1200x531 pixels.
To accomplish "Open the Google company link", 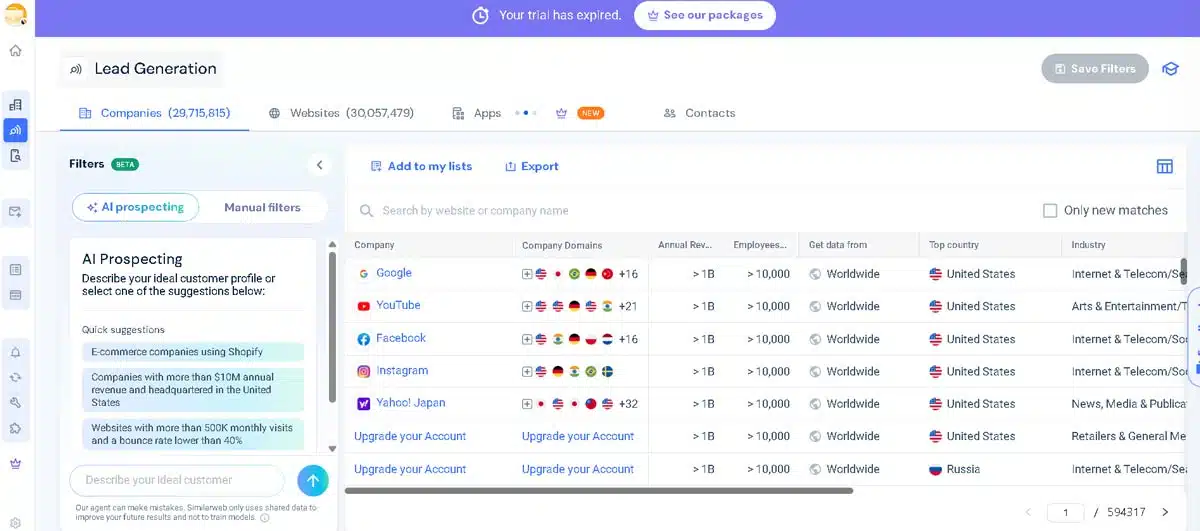I will (x=394, y=273).
